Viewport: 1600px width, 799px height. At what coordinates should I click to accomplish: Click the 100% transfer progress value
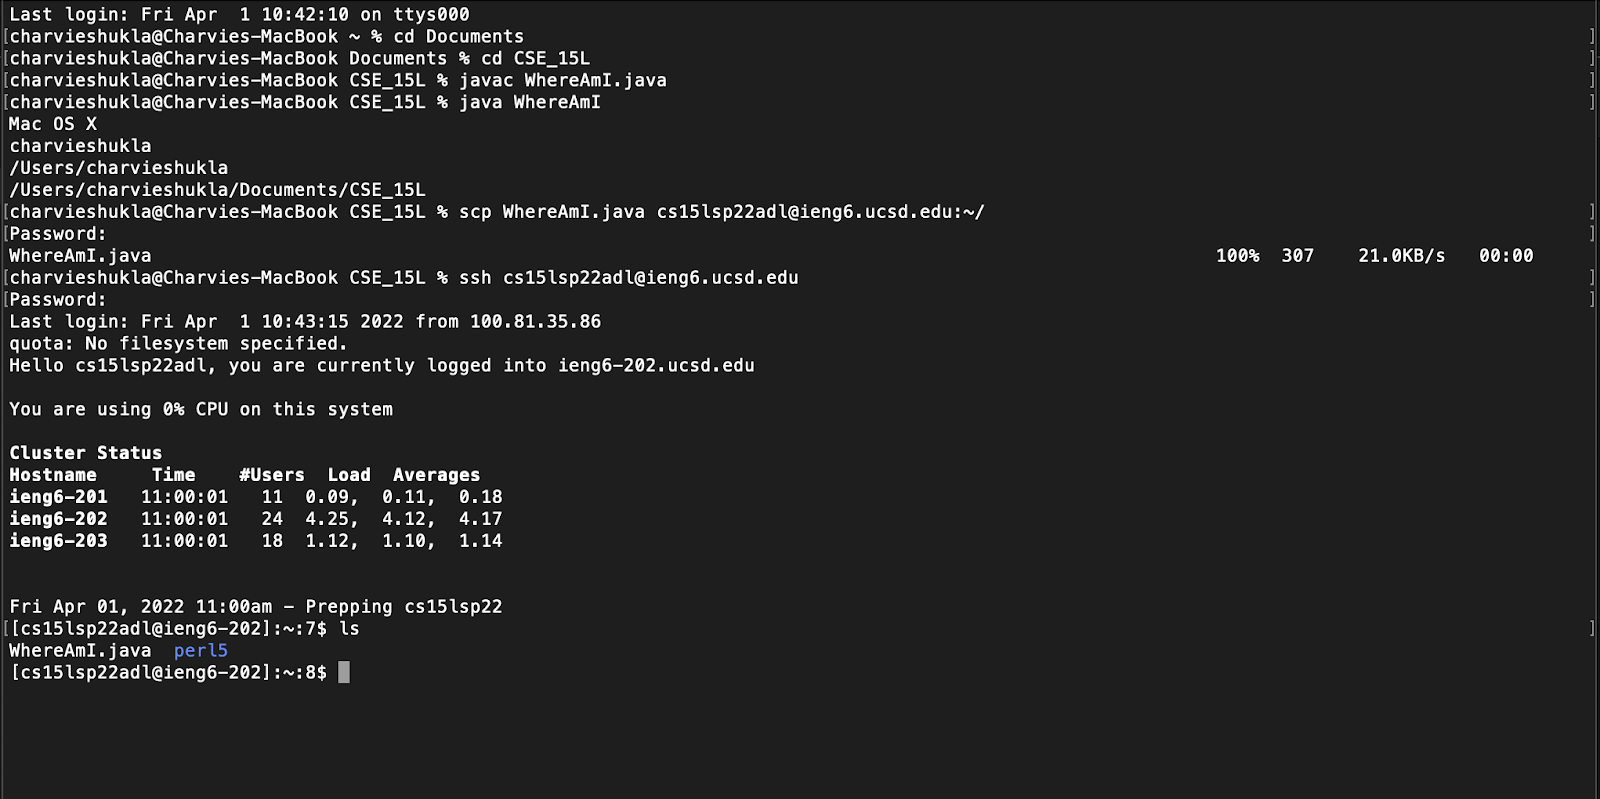[x=1237, y=256]
